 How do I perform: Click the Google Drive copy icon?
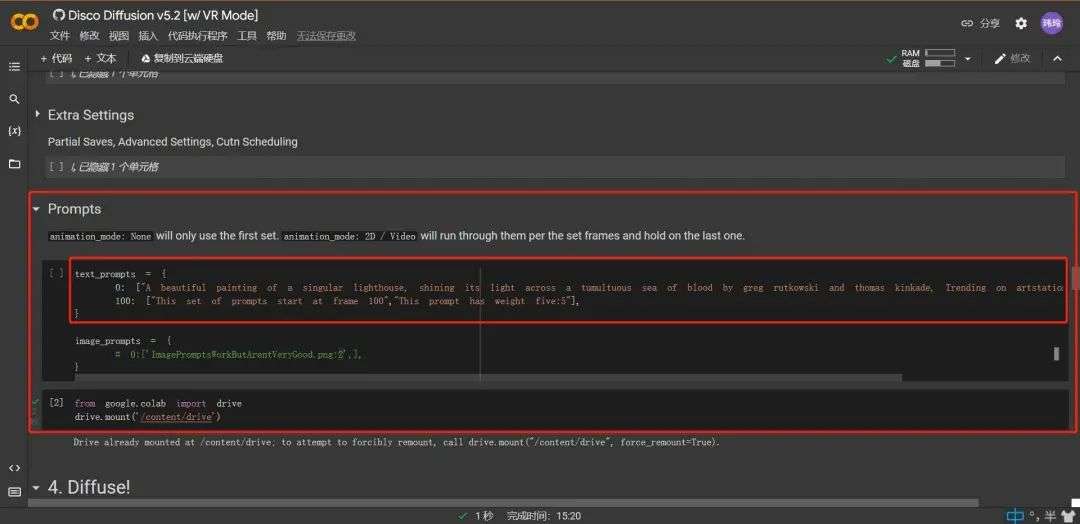145,59
